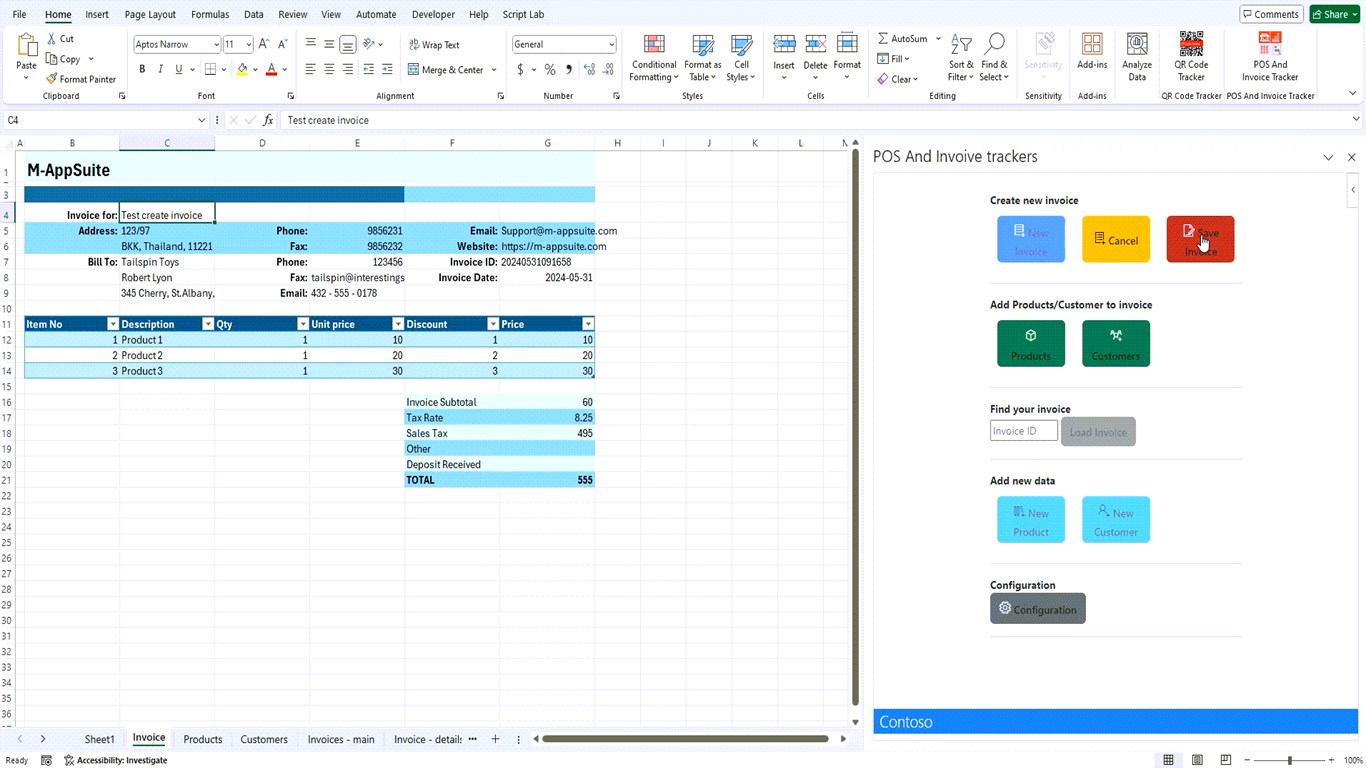This screenshot has height=768, width=1366.
Task: Open Cell Styles gallery
Action: pos(741,57)
